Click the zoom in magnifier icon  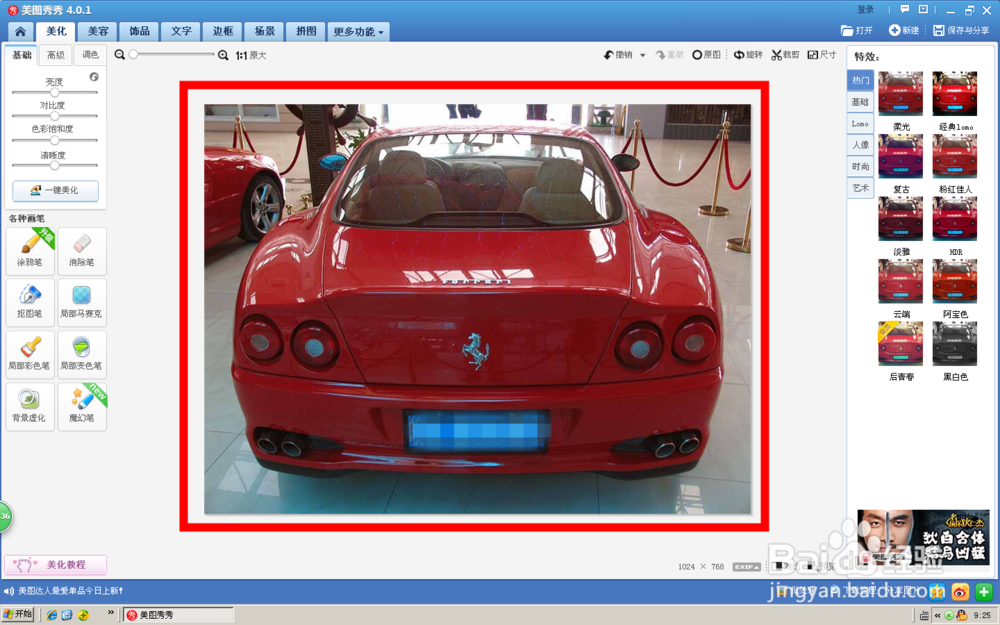(x=223, y=55)
